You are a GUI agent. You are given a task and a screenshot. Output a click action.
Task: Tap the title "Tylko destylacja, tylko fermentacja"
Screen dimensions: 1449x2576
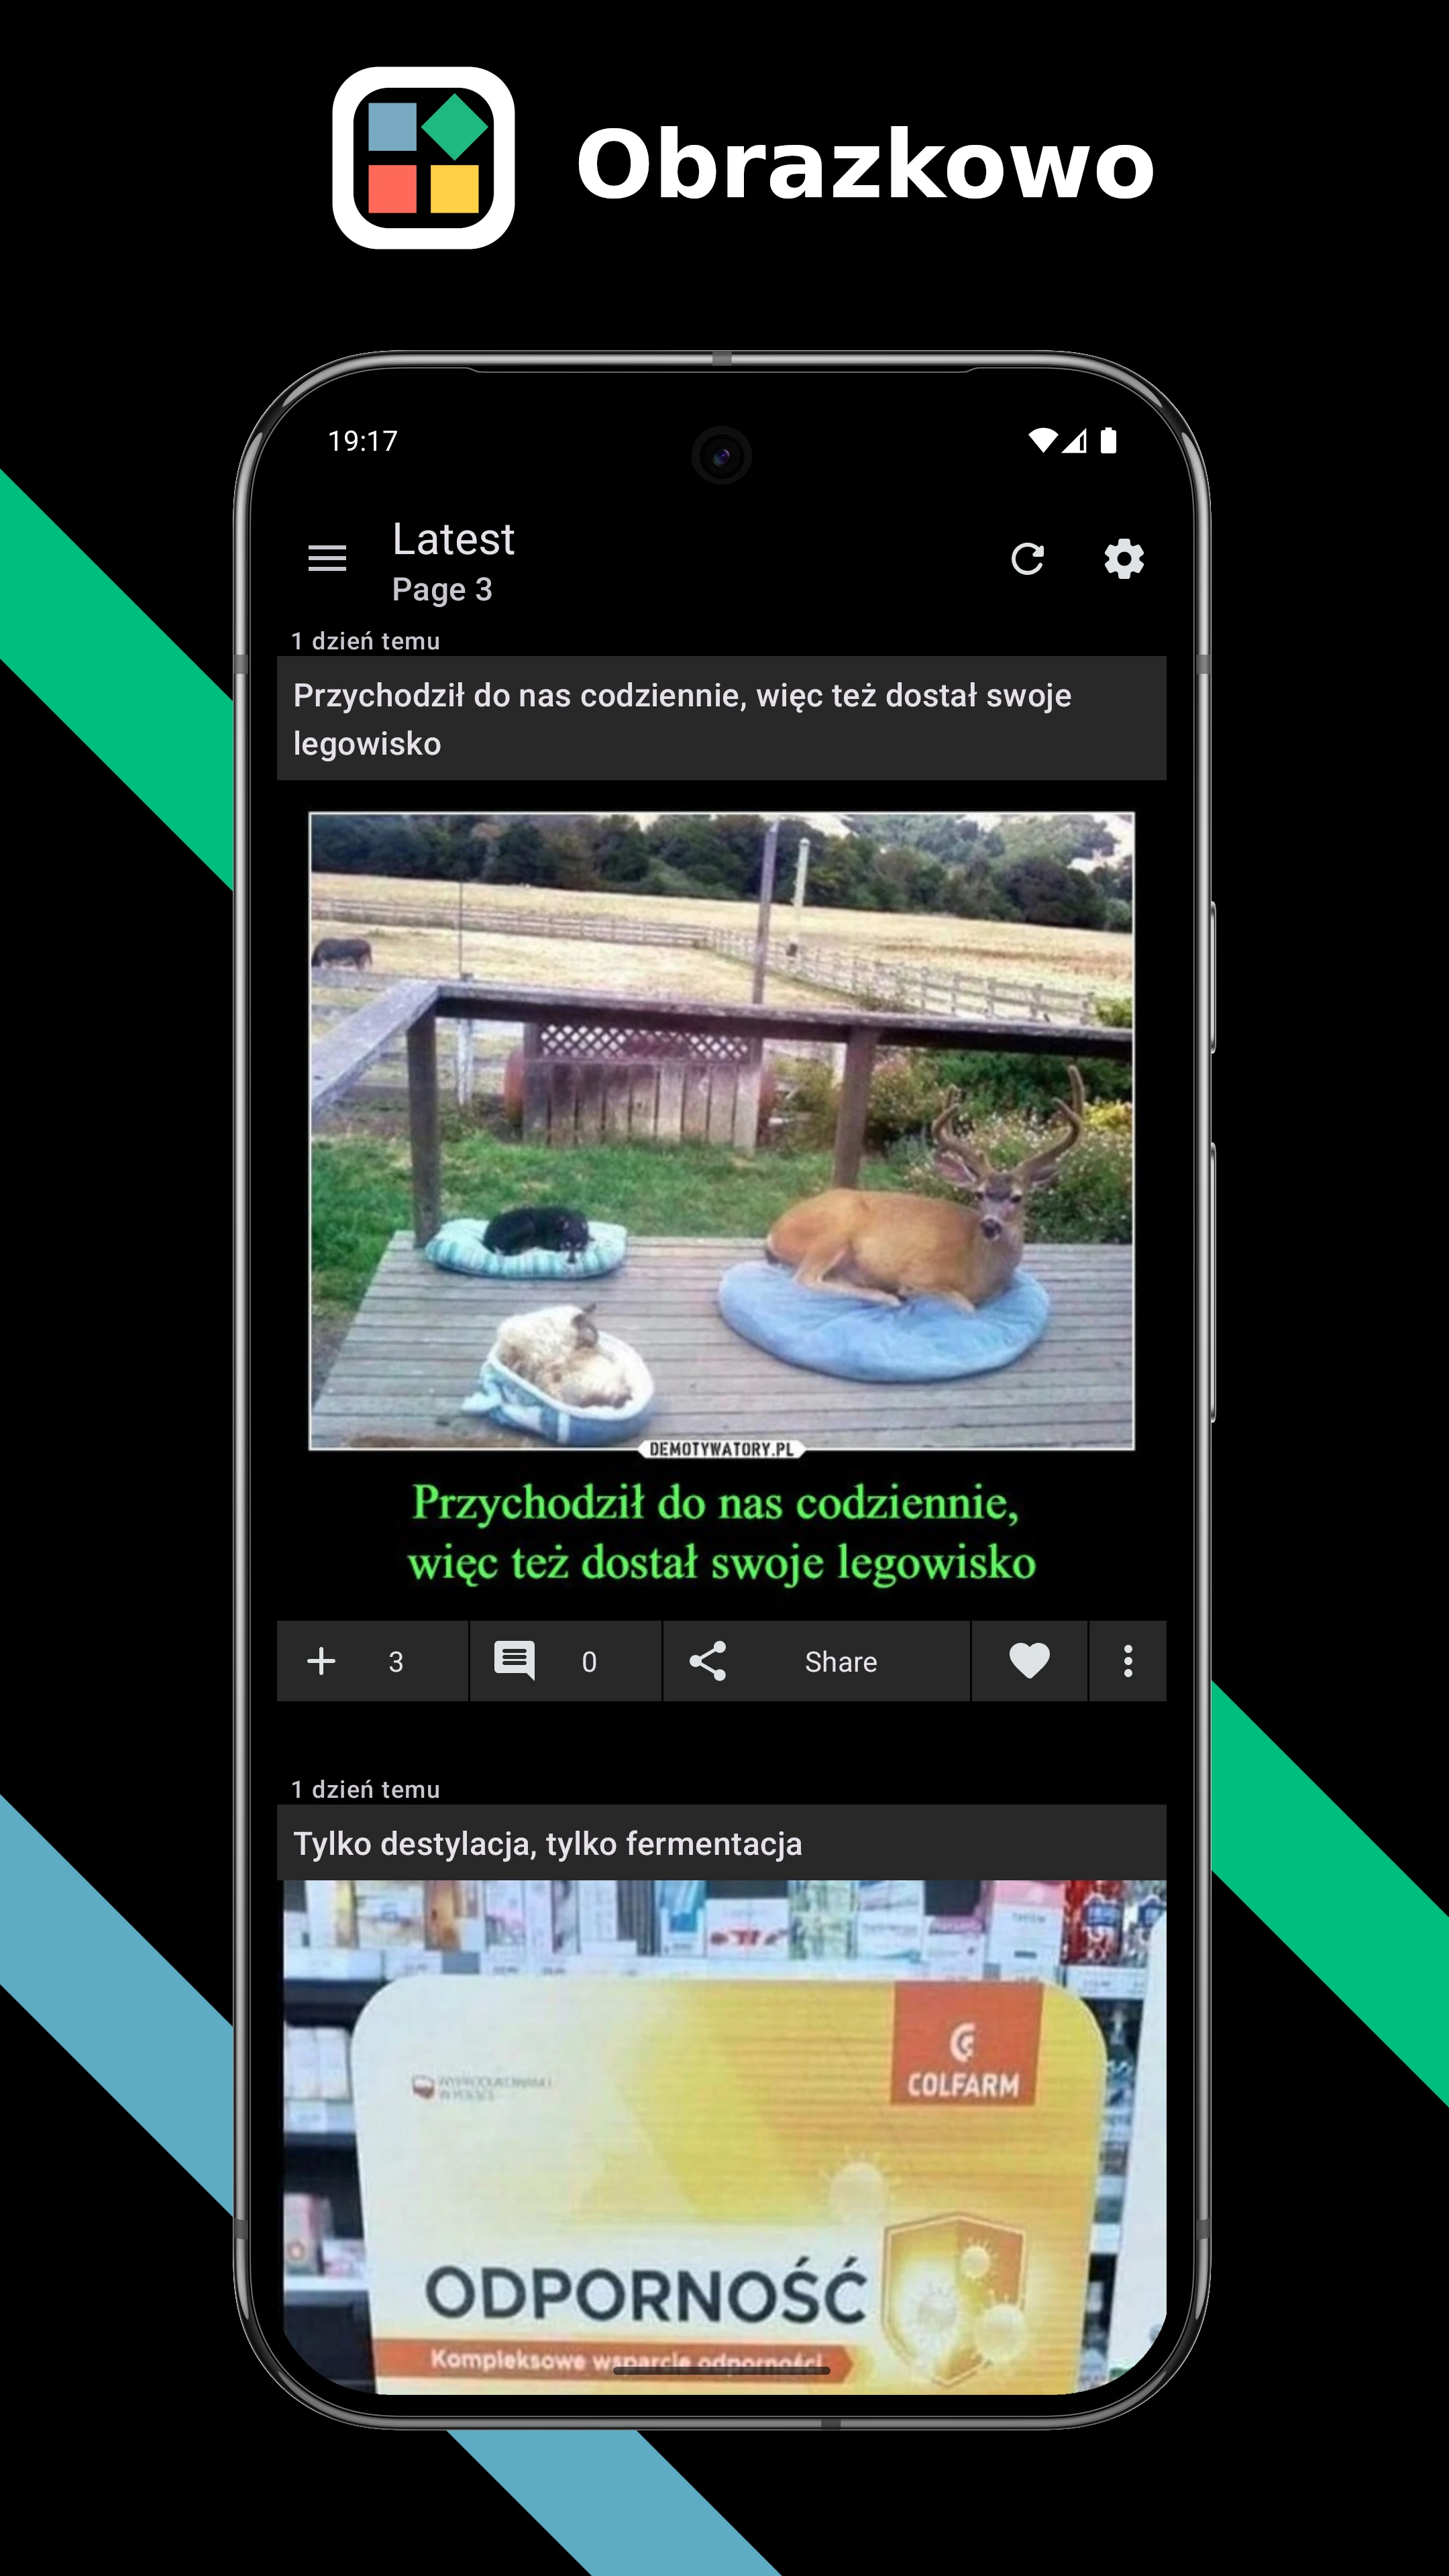pyautogui.click(x=721, y=1843)
